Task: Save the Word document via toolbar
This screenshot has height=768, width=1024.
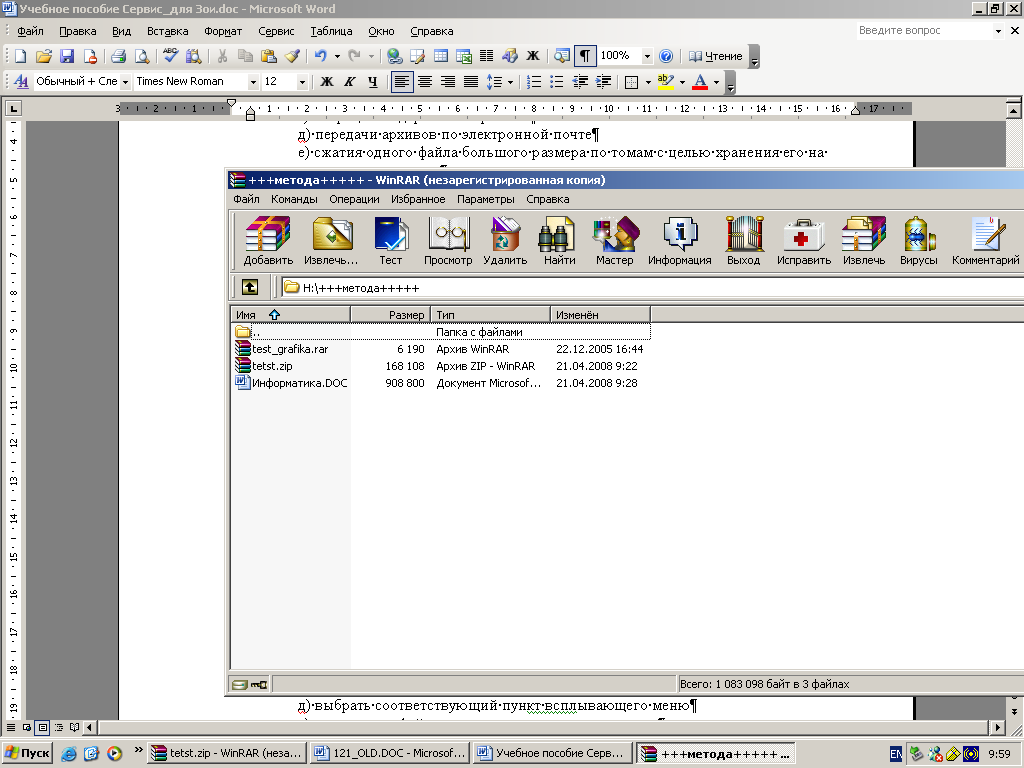Action: point(67,56)
